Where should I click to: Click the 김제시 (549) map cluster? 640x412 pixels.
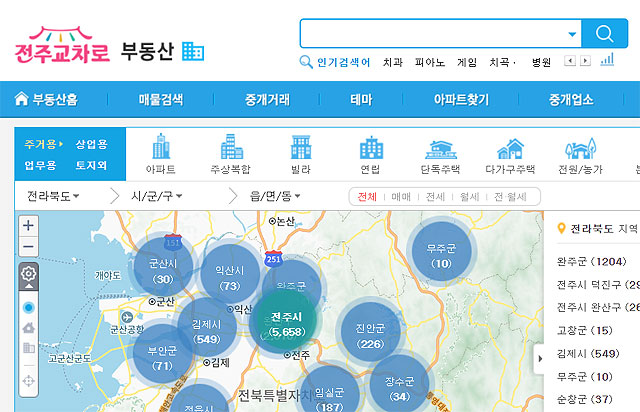coord(207,328)
